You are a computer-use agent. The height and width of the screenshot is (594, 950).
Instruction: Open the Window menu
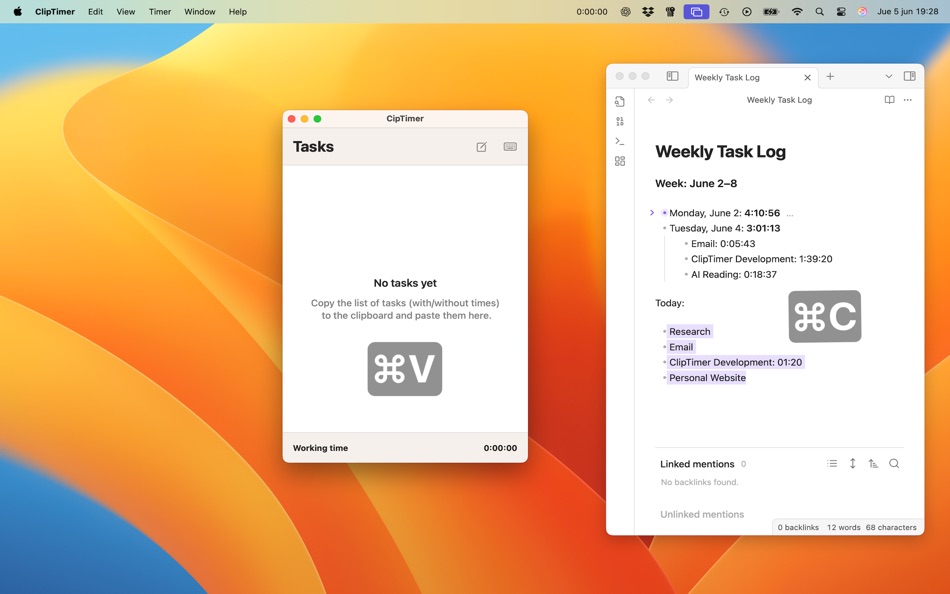[x=200, y=12]
